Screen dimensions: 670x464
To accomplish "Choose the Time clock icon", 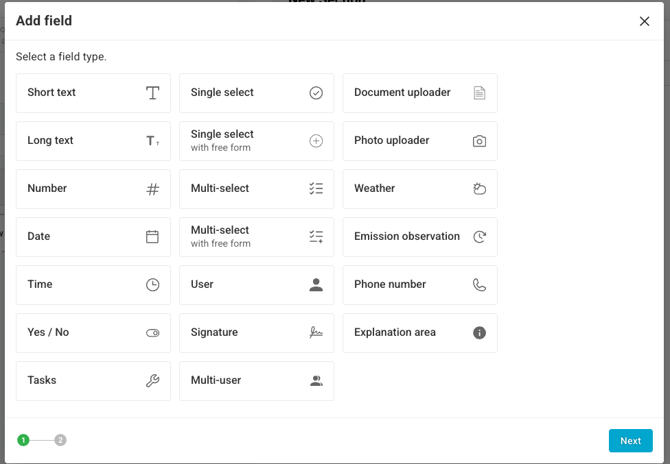I will point(153,285).
